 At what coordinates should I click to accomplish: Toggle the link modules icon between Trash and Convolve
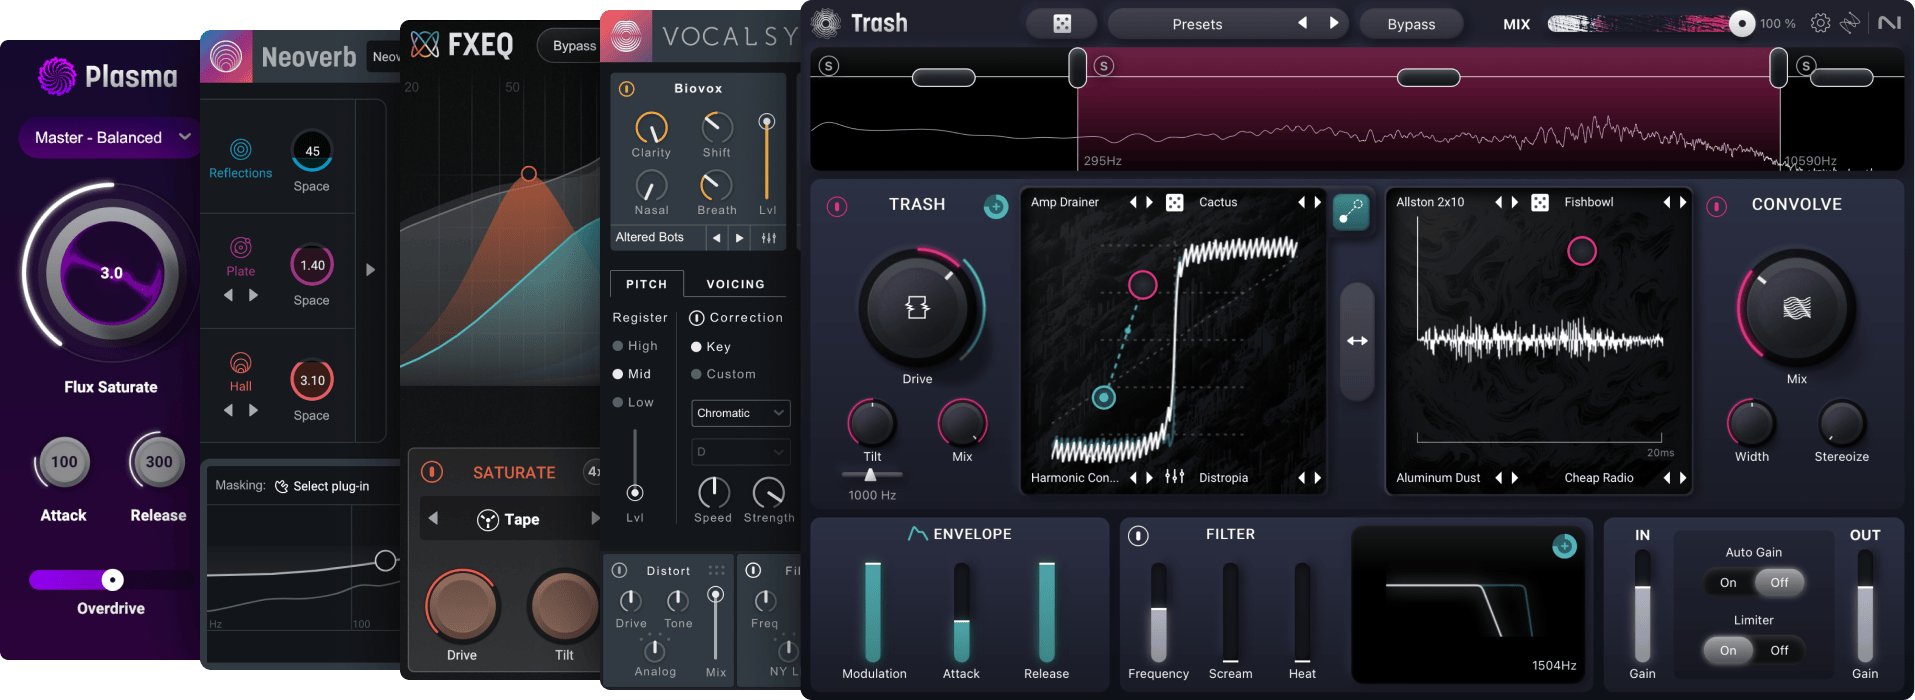(1351, 211)
